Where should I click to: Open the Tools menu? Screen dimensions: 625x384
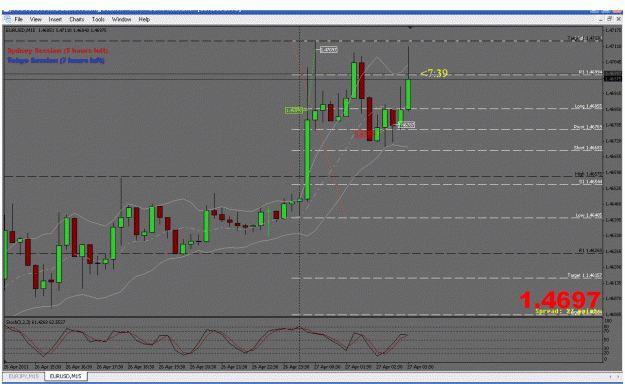98,19
